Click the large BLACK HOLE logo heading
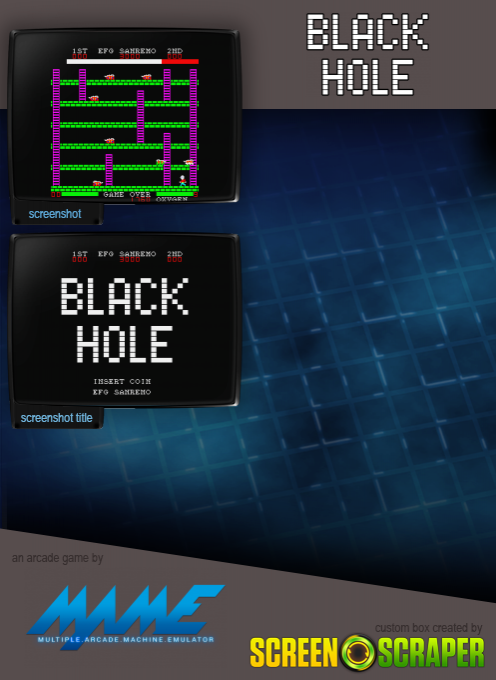The height and width of the screenshot is (680, 496). pyautogui.click(x=368, y=54)
